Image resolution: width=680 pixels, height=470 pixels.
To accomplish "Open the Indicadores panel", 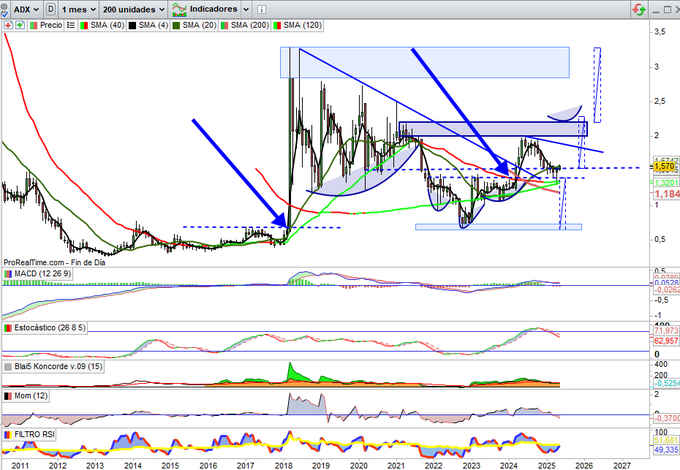I will coord(204,9).
